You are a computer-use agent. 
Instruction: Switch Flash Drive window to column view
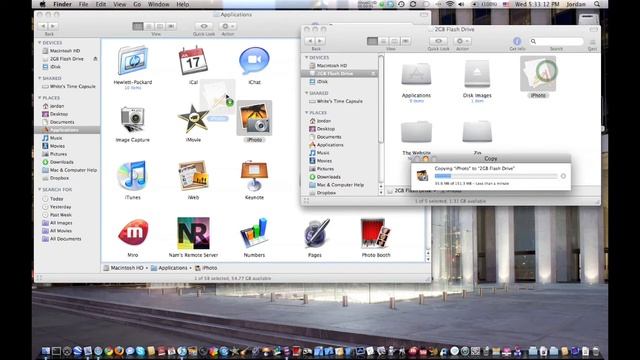click(394, 41)
